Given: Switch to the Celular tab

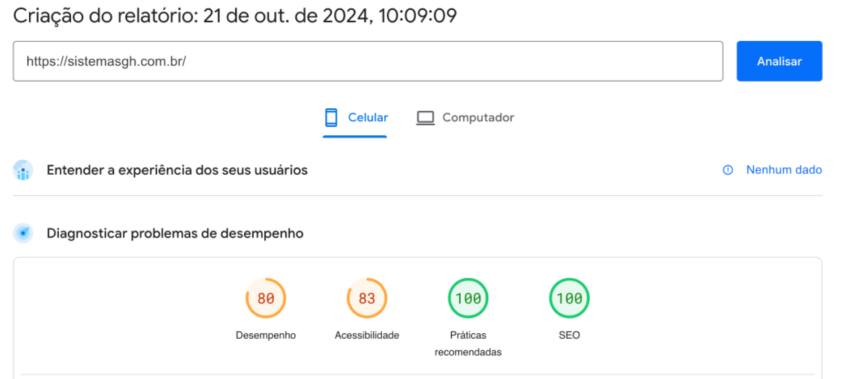Looking at the screenshot, I should coord(355,118).
